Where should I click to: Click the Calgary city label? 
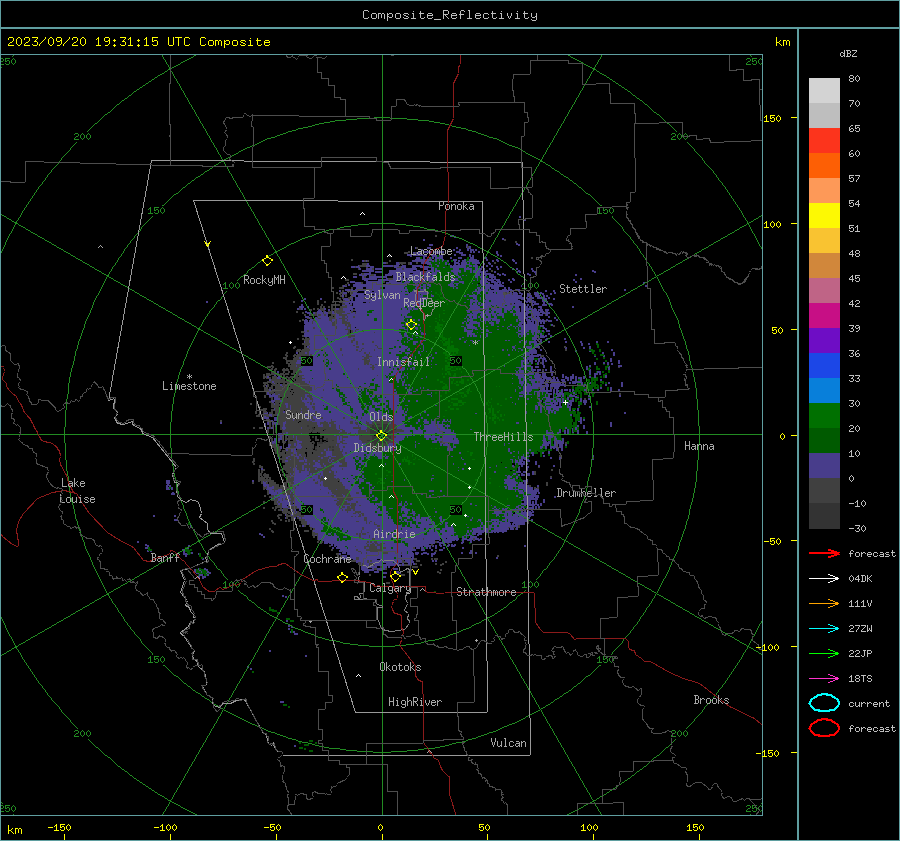(x=390, y=588)
